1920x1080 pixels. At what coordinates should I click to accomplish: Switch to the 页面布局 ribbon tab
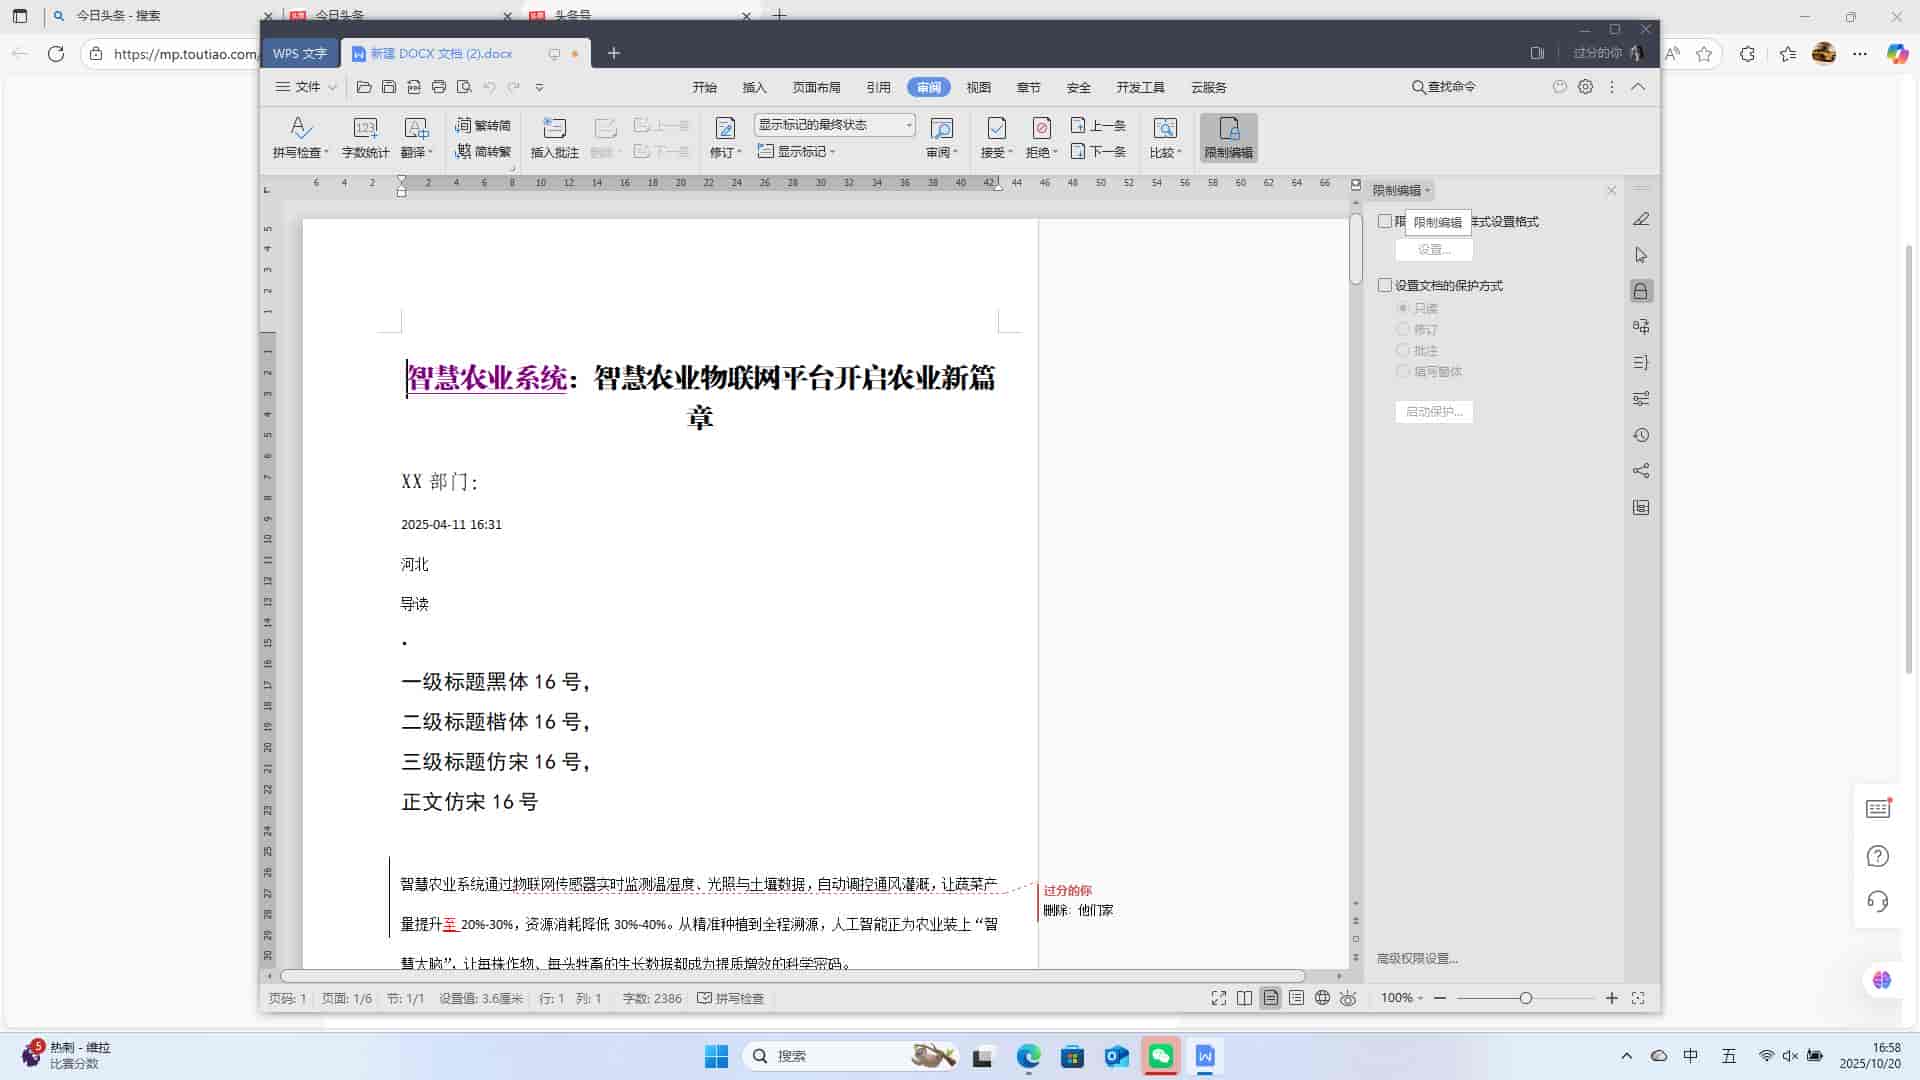[817, 87]
